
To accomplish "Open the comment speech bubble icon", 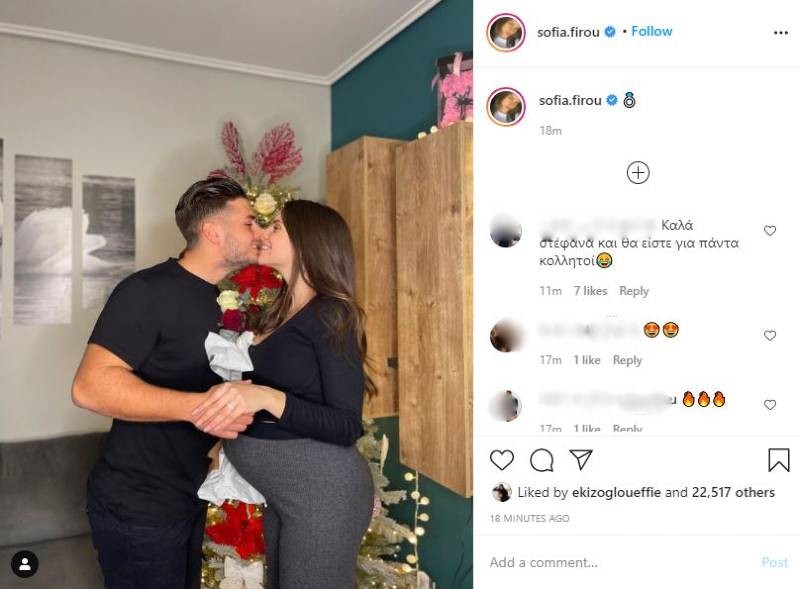I will point(542,460).
